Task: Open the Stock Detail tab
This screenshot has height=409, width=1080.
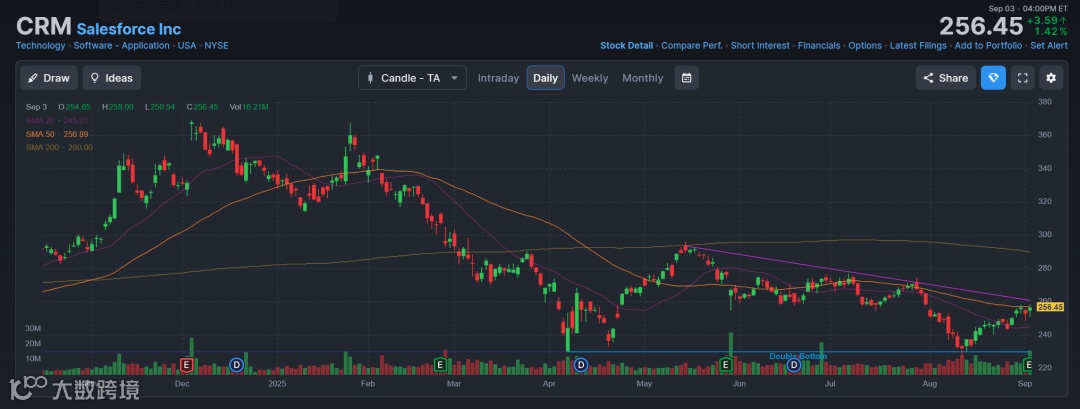Action: point(627,45)
